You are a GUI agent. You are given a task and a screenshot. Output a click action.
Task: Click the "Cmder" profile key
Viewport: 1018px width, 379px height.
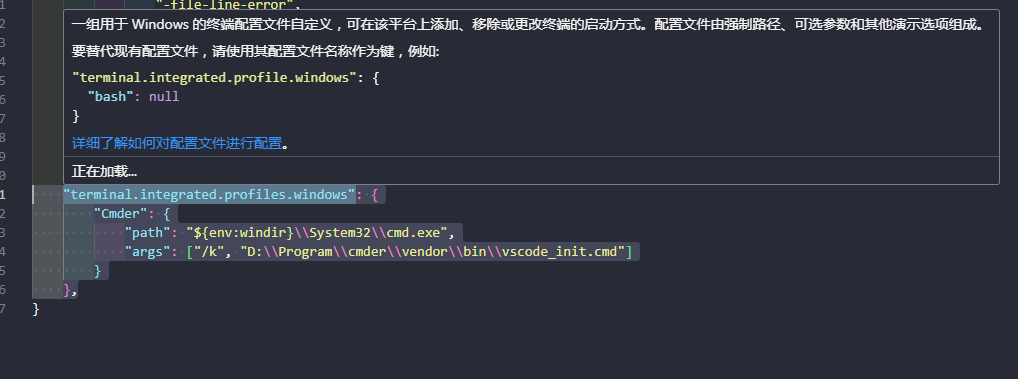click(x=122, y=213)
